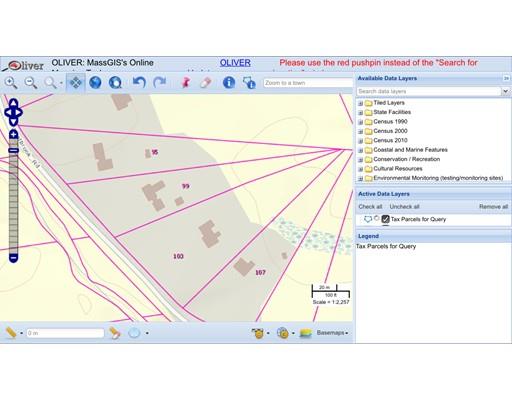Click the Available Data Layers header

pyautogui.click(x=429, y=78)
